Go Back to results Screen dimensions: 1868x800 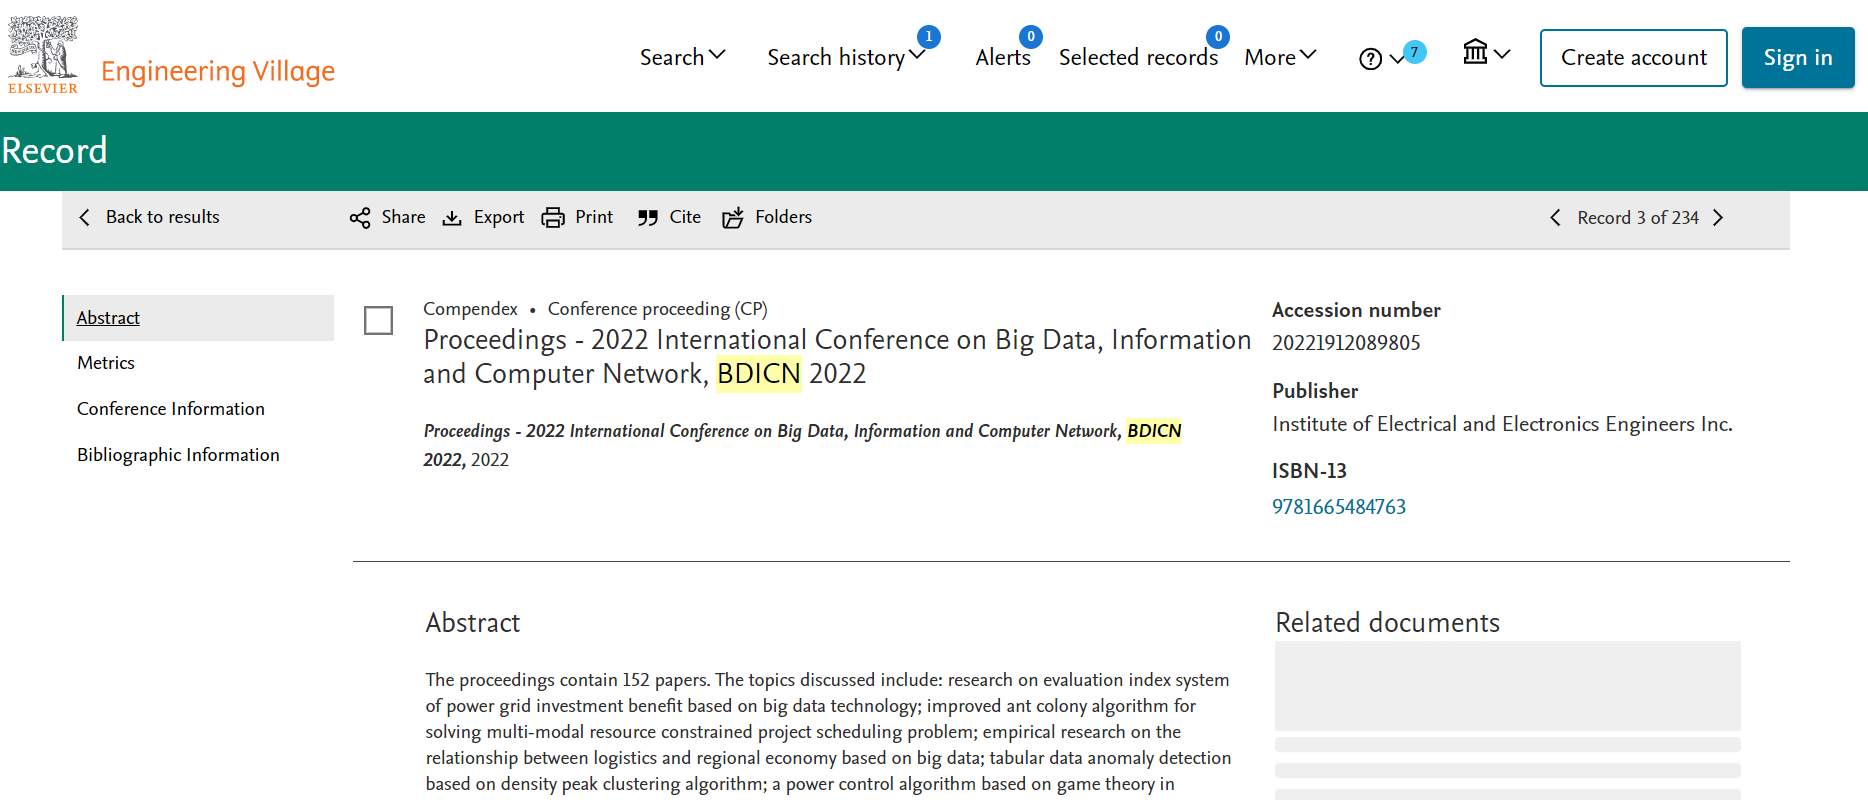[149, 217]
